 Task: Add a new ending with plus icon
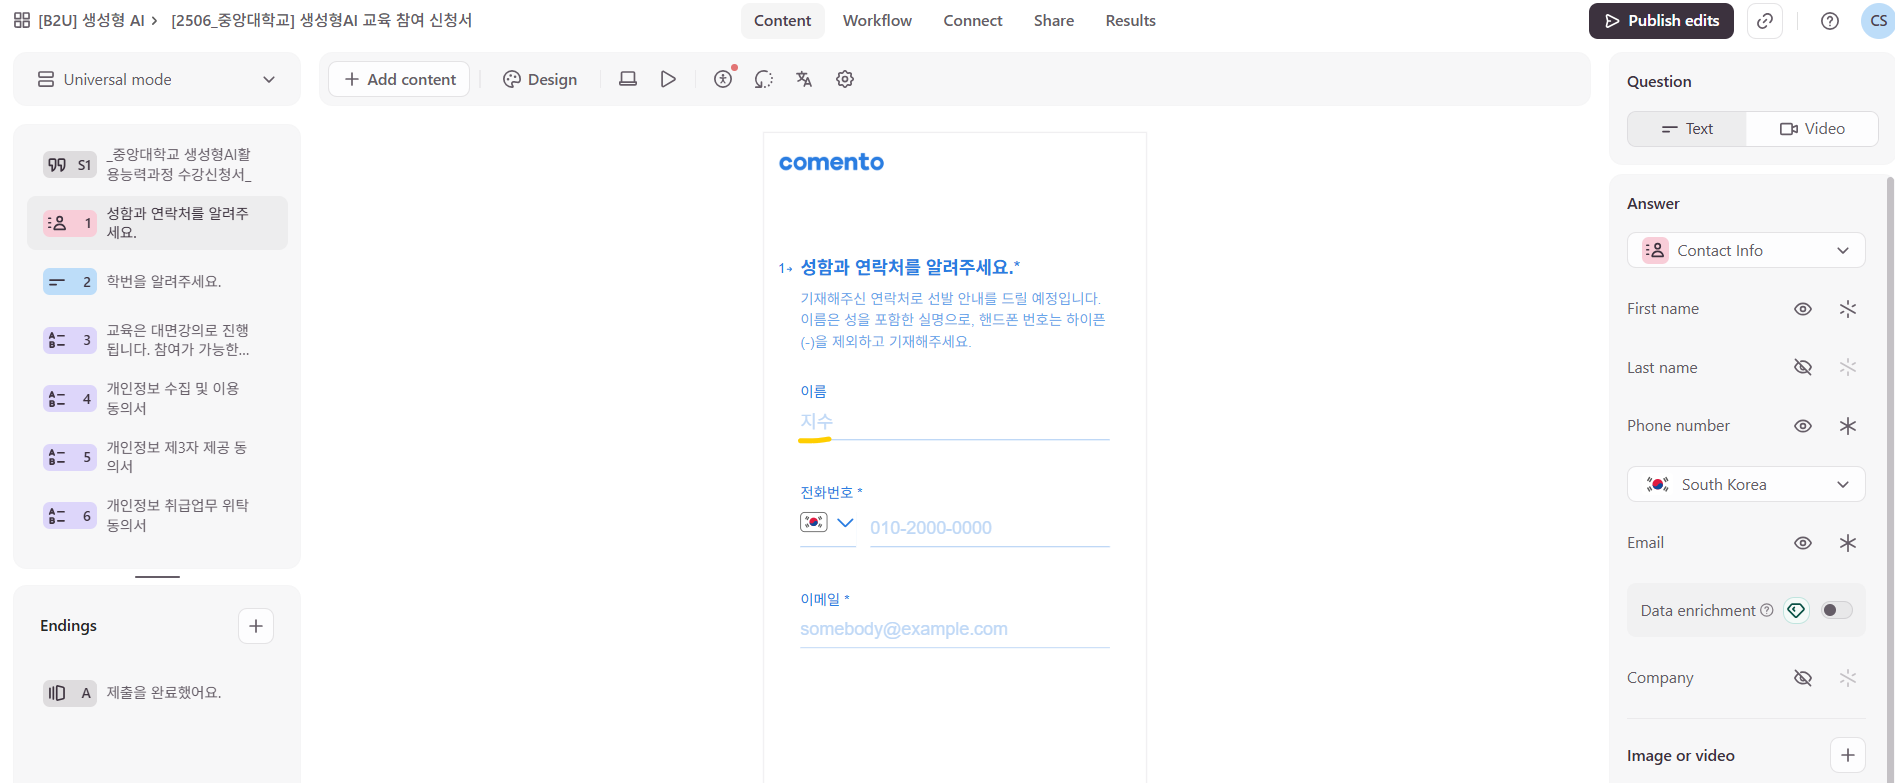[256, 626]
